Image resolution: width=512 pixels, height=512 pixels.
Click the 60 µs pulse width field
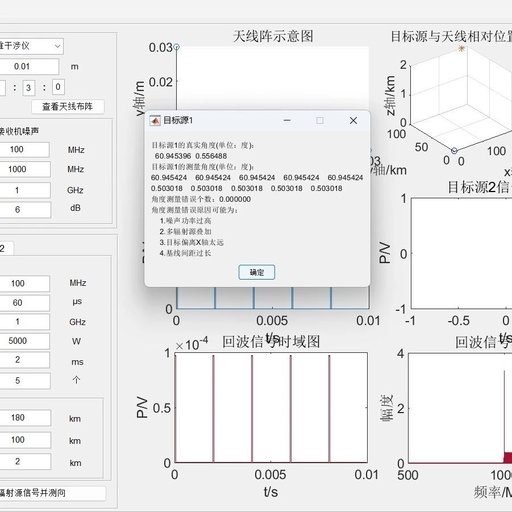pyautogui.click(x=24, y=303)
